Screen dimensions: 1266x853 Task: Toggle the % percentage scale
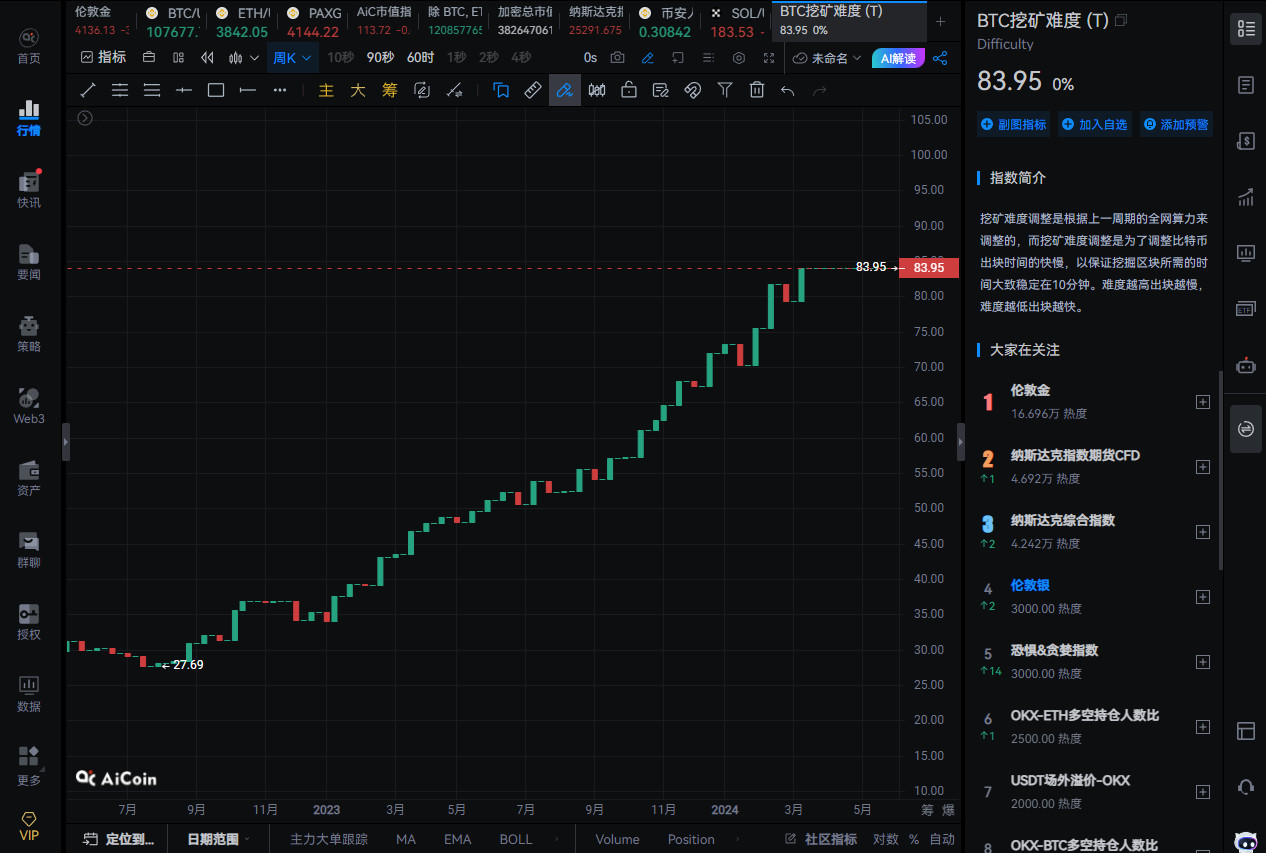pyautogui.click(x=914, y=839)
